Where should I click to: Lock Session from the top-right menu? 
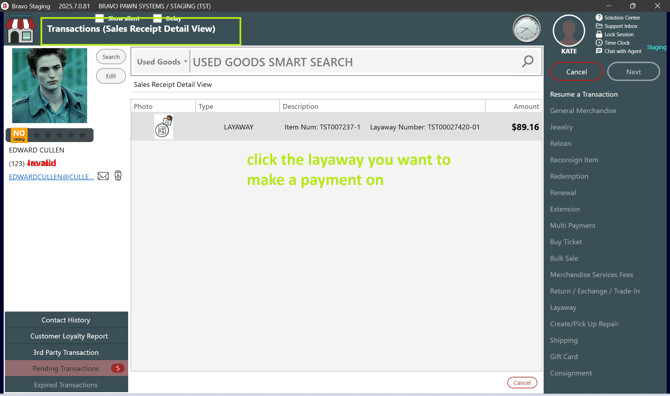click(615, 34)
